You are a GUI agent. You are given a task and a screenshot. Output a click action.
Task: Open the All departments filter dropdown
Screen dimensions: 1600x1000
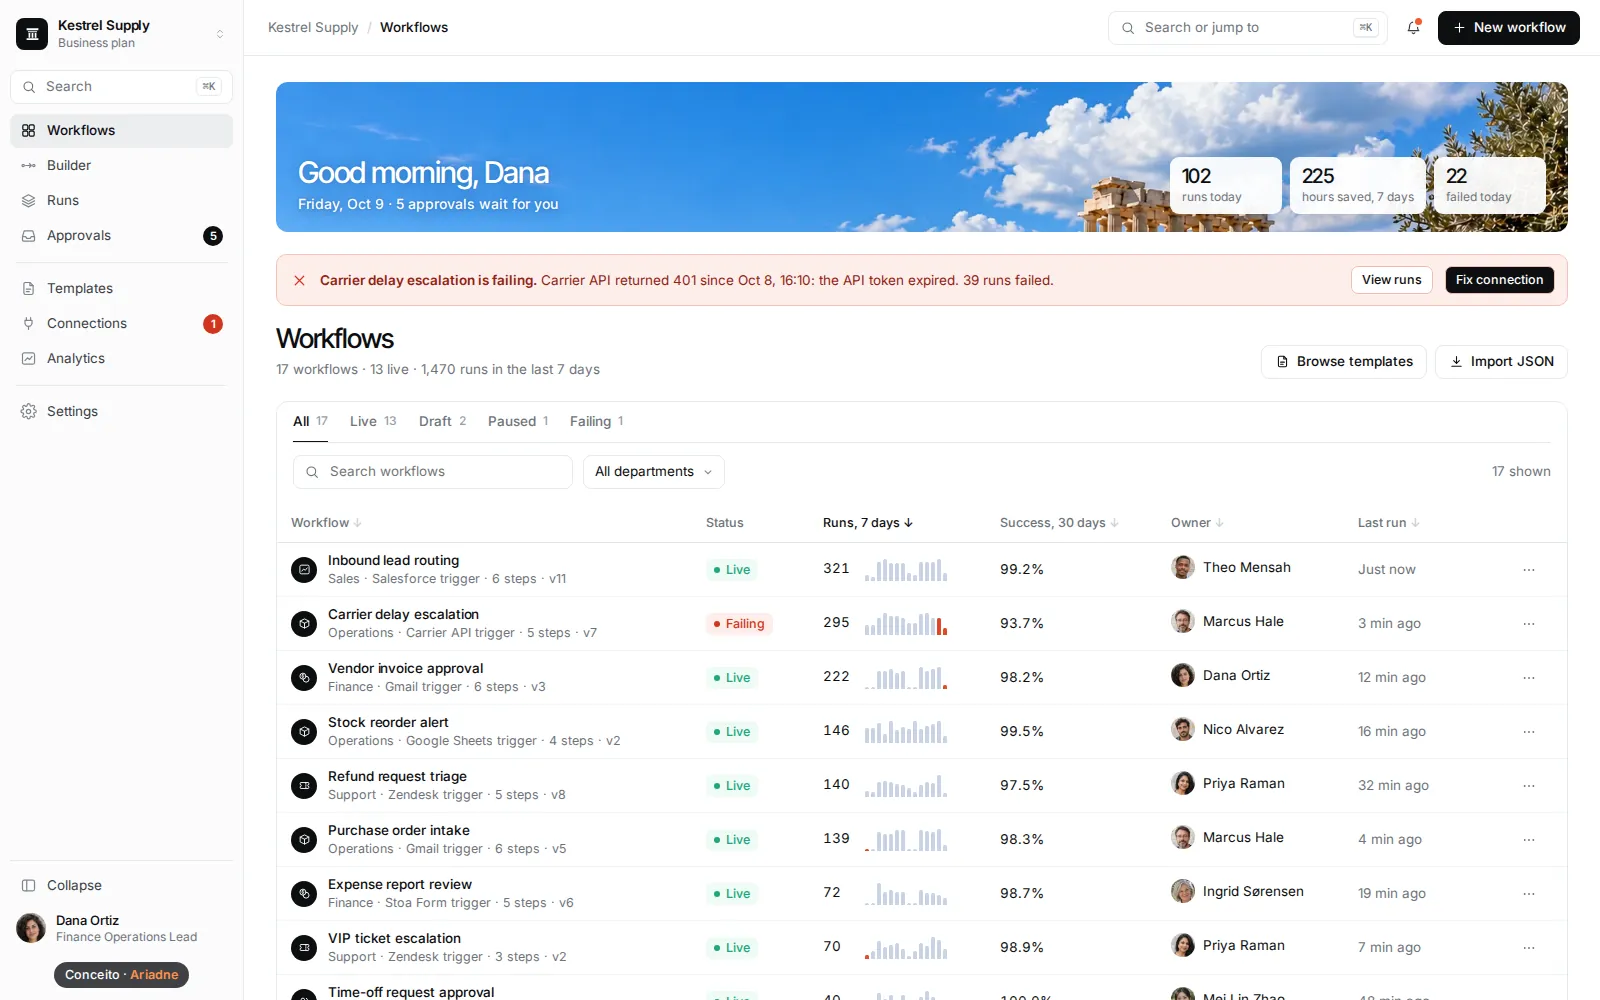pos(654,472)
